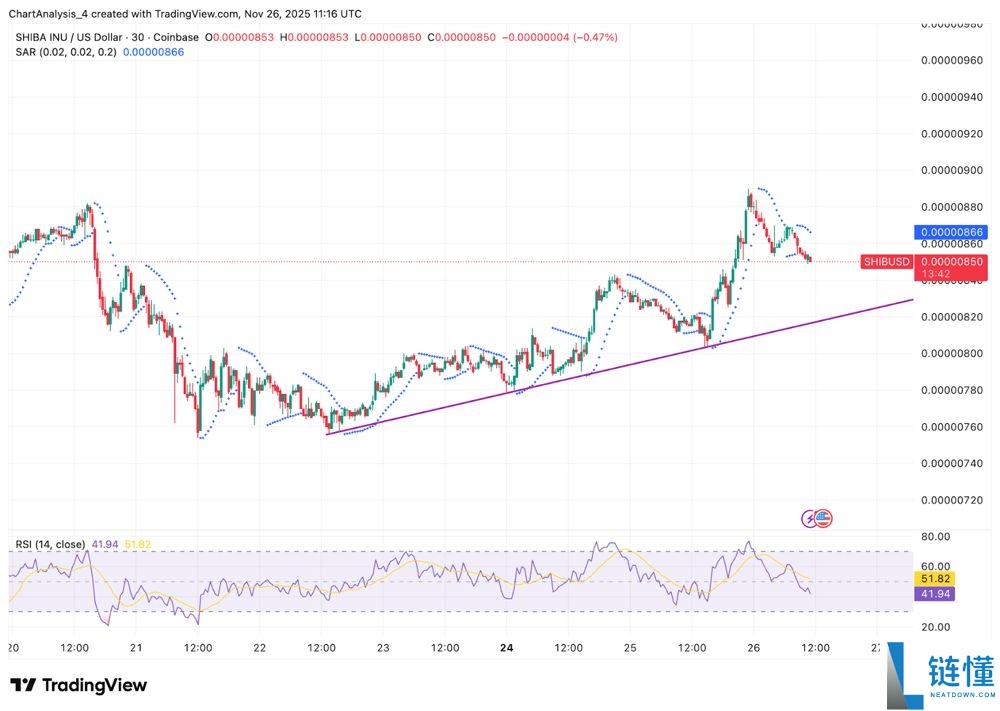Click the TradingView logo at bottom left
Screen dimensions: 1000x711
point(77,685)
